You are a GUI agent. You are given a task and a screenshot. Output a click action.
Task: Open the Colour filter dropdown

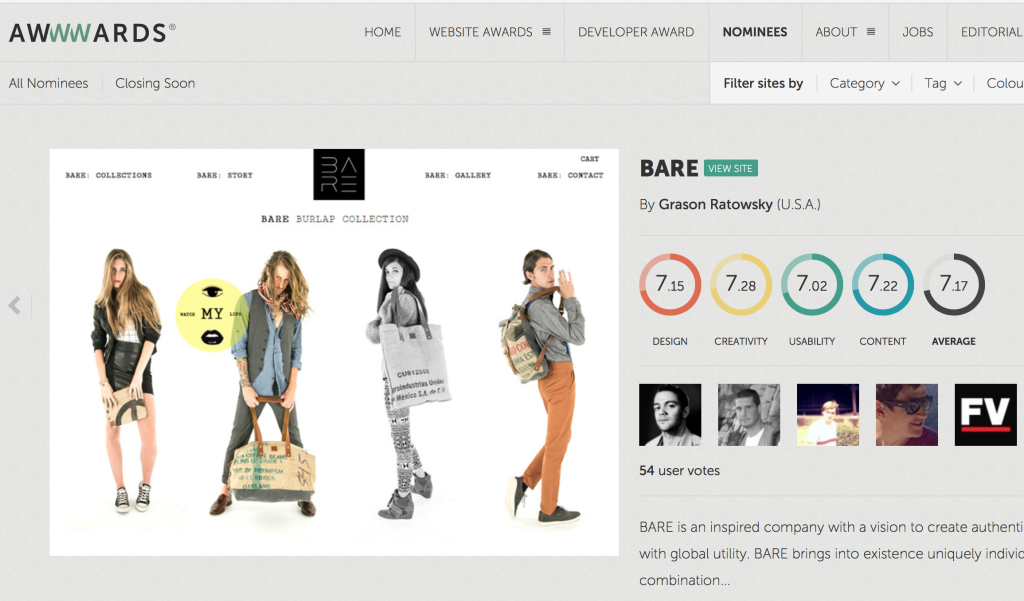click(1004, 83)
